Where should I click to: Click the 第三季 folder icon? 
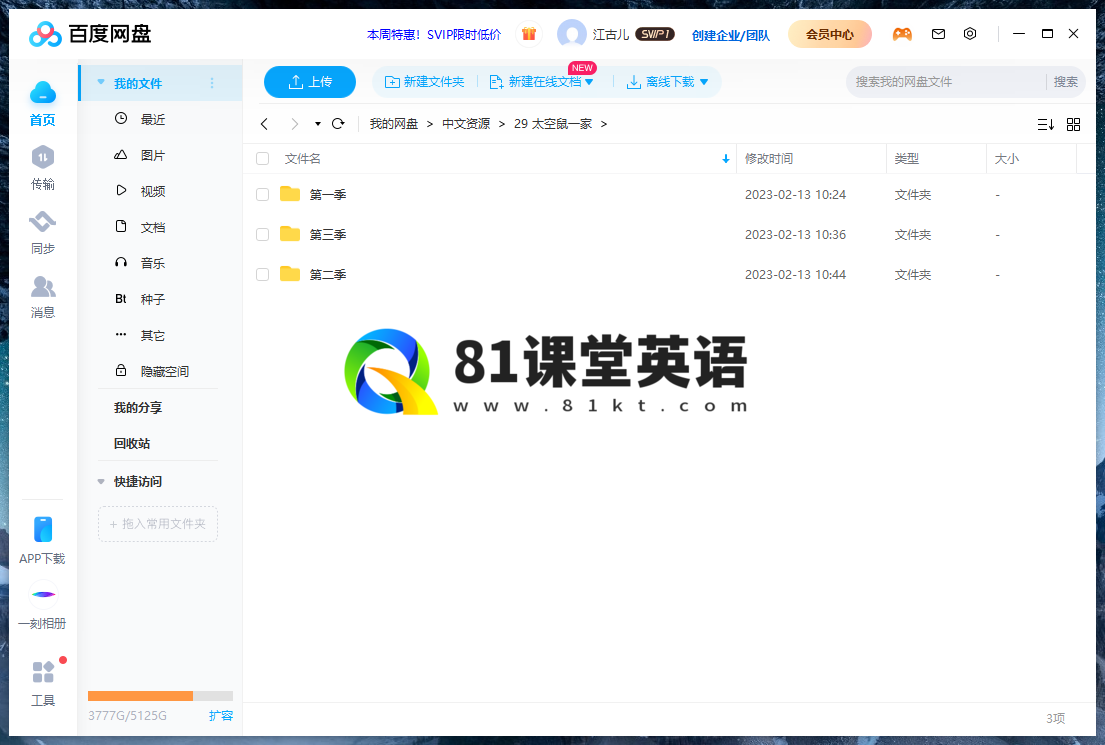tap(290, 234)
